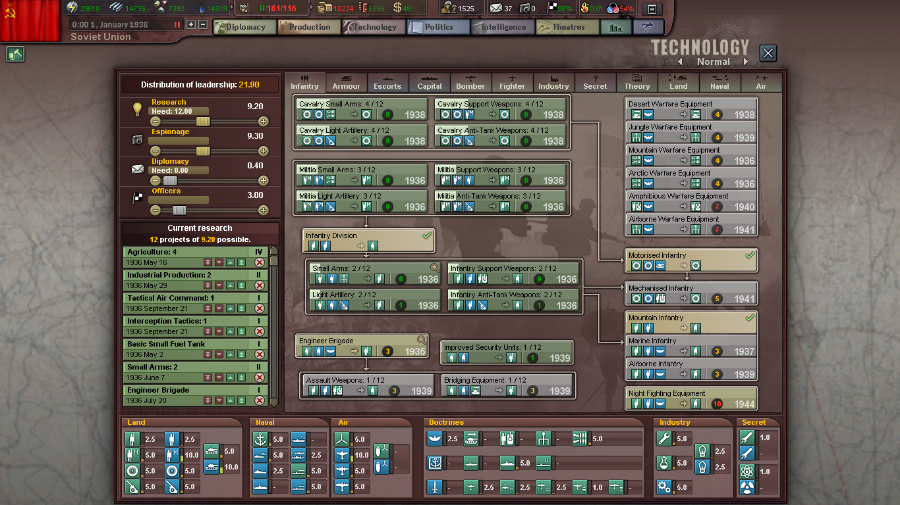
Task: Move Tactical Air Command: 1 up one slot
Action: [230, 308]
